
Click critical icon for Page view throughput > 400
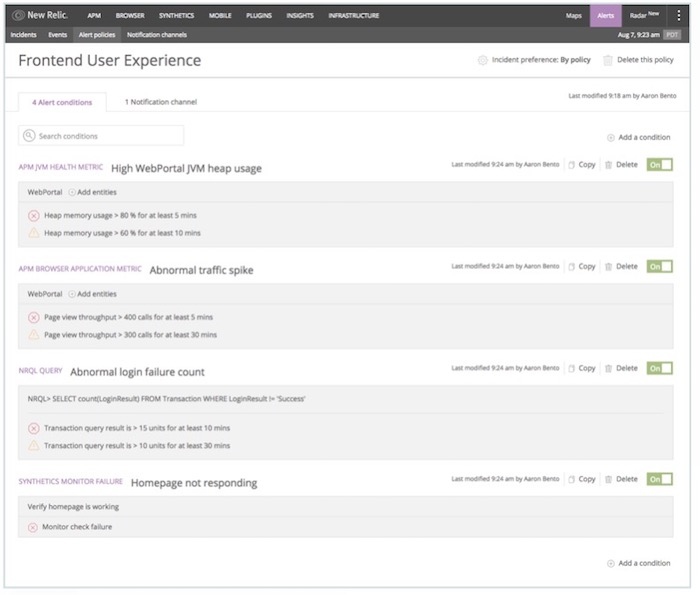pyautogui.click(x=33, y=317)
